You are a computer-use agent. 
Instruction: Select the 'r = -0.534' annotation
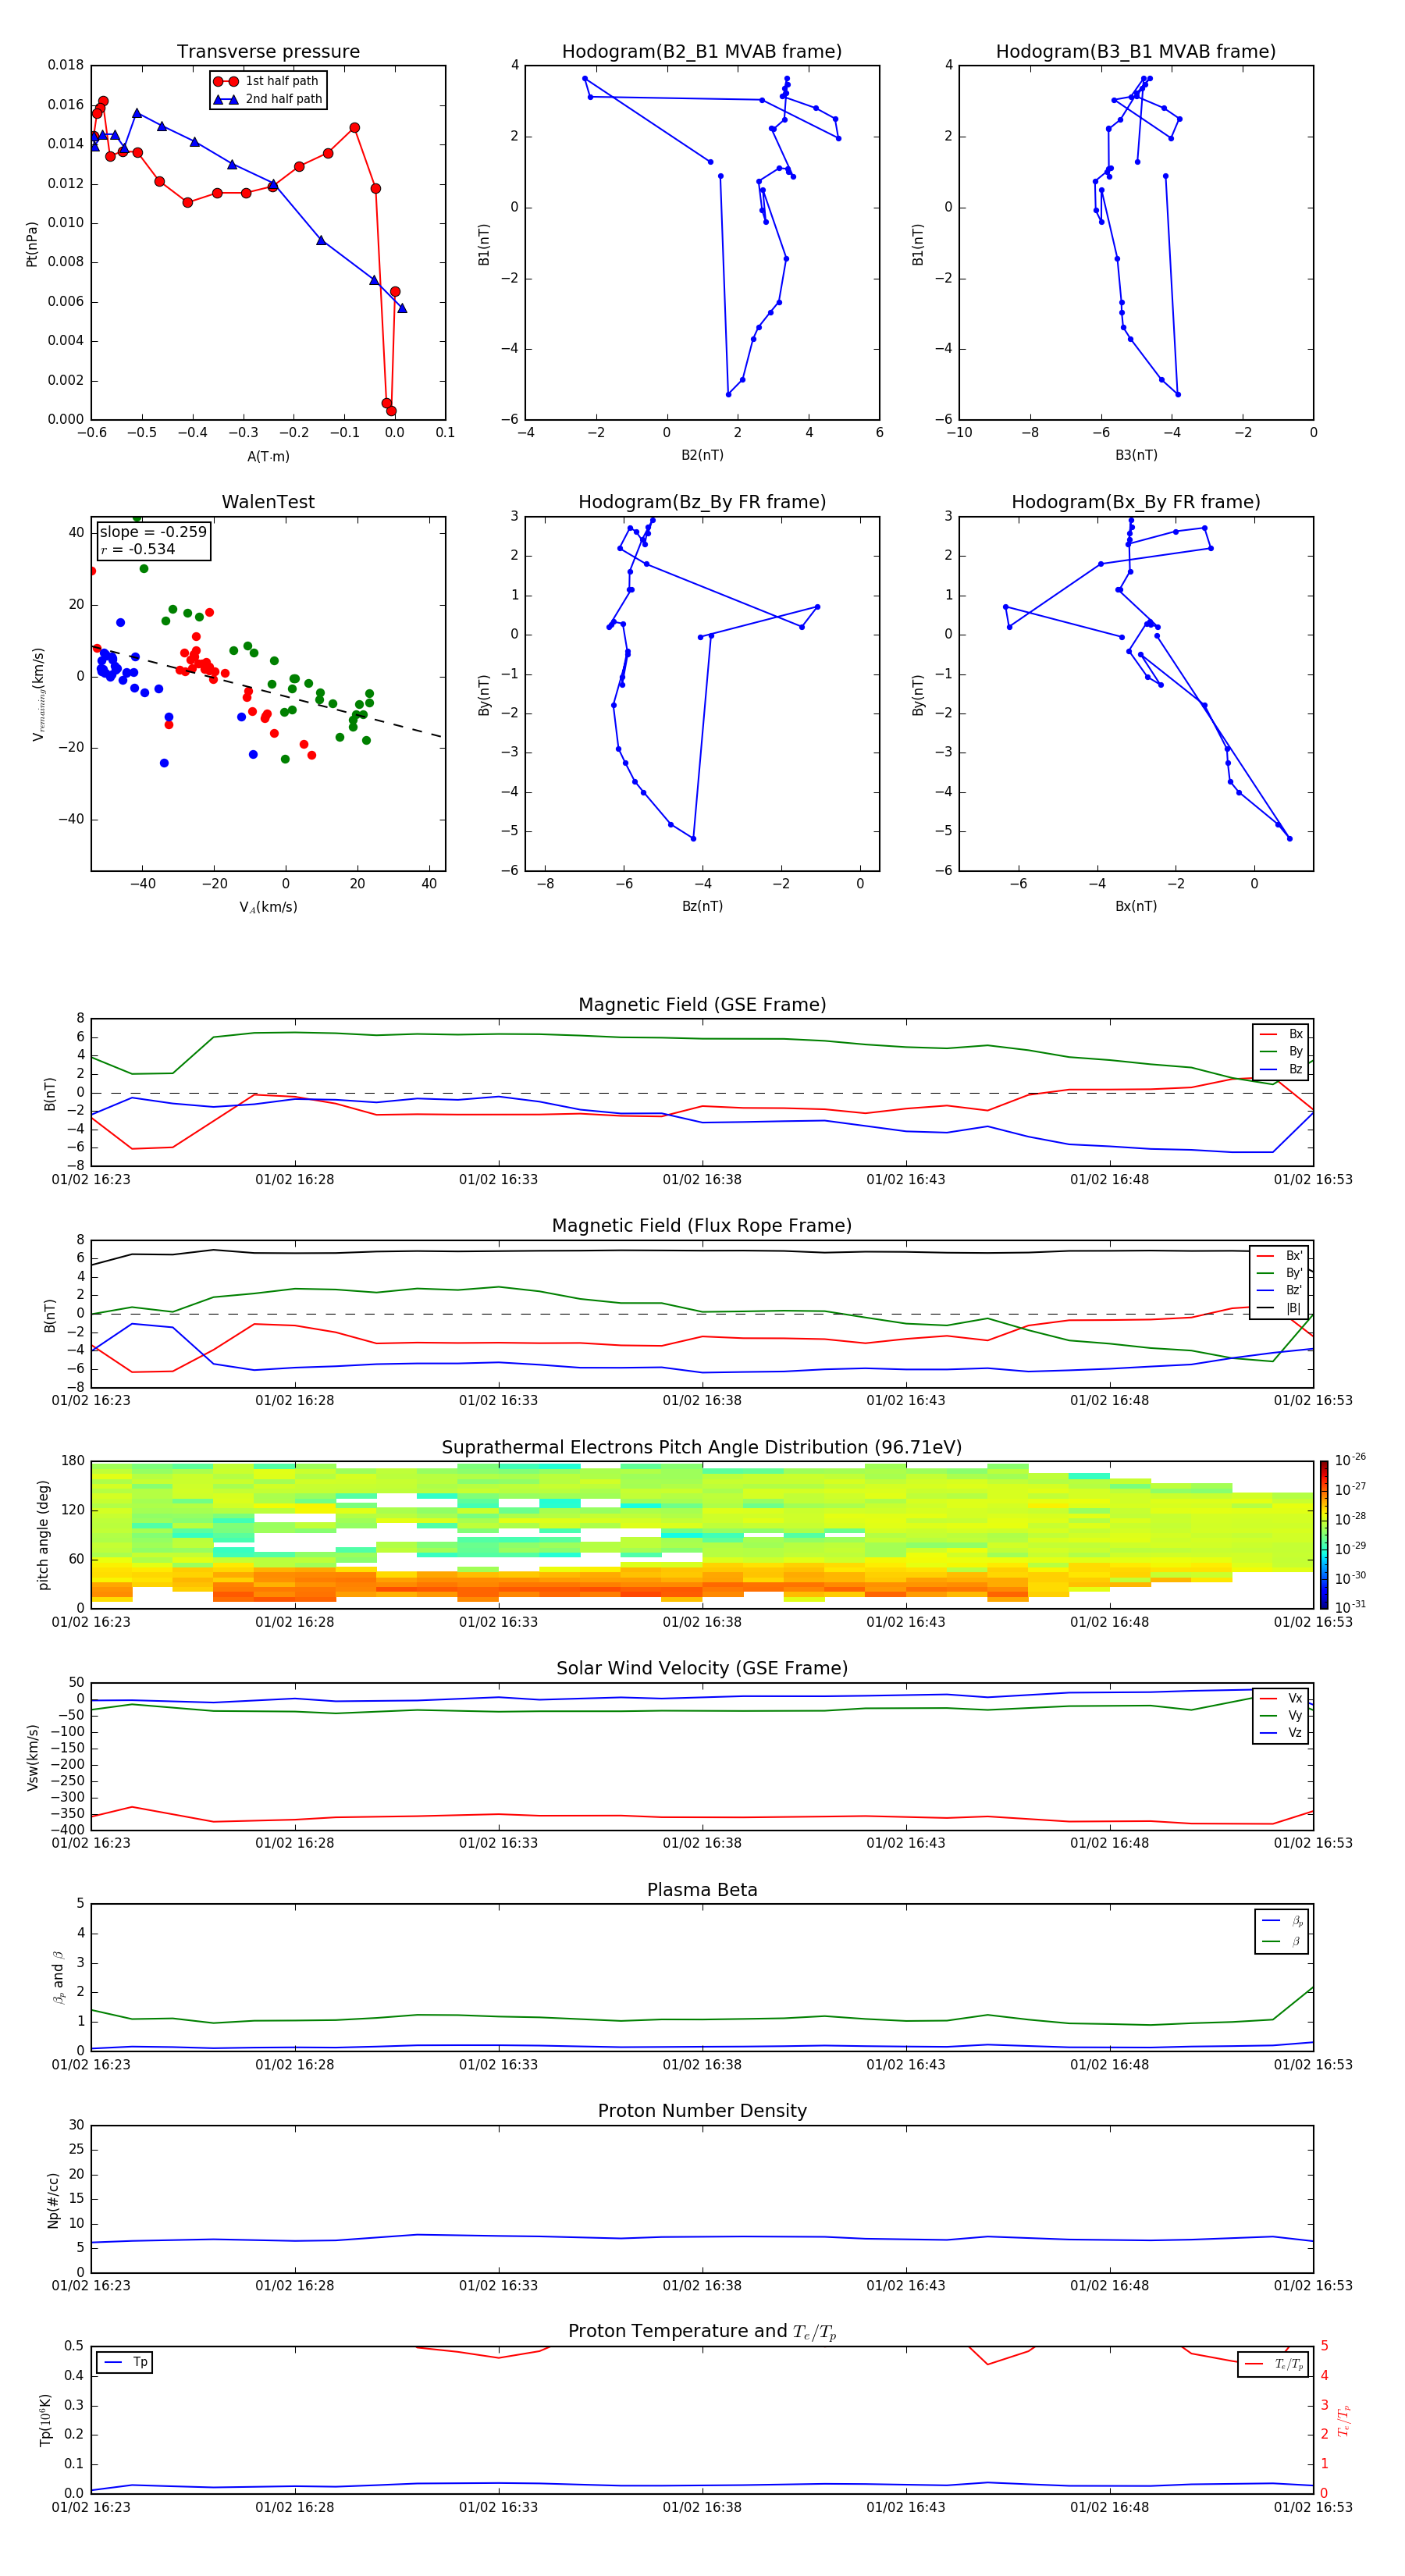[138, 549]
